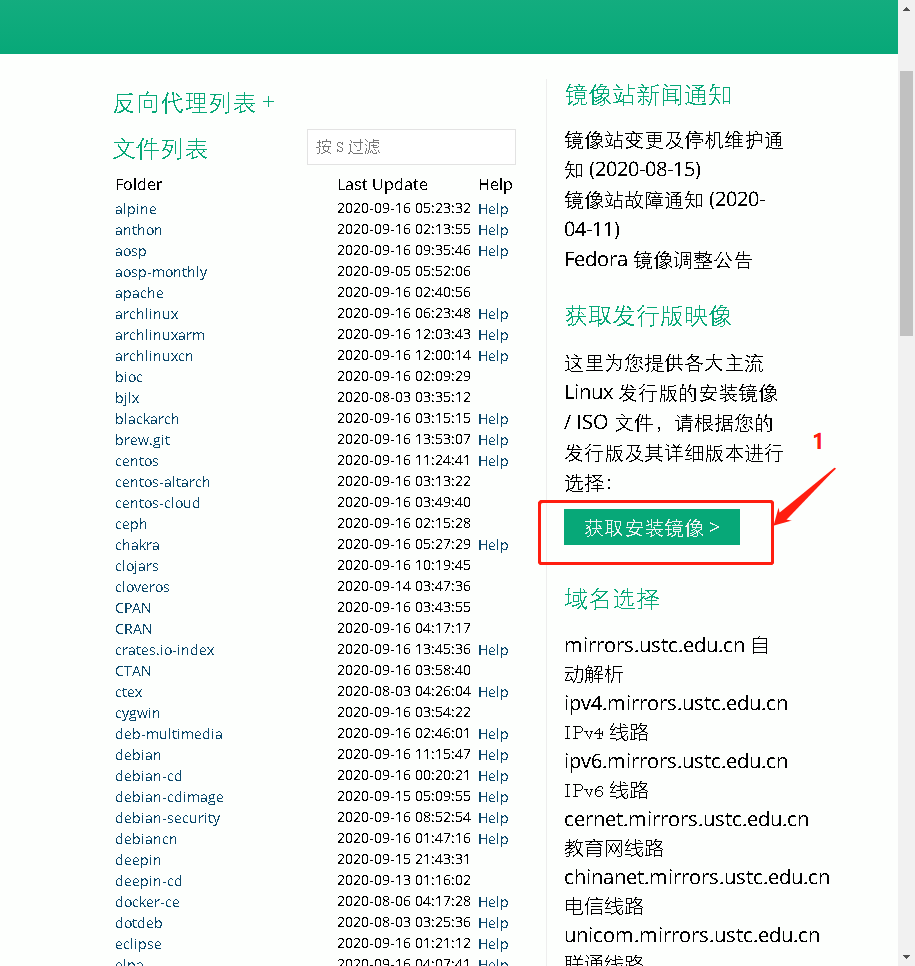Open the archlinuxarm folder
The height and width of the screenshot is (966, 915).
(x=160, y=335)
